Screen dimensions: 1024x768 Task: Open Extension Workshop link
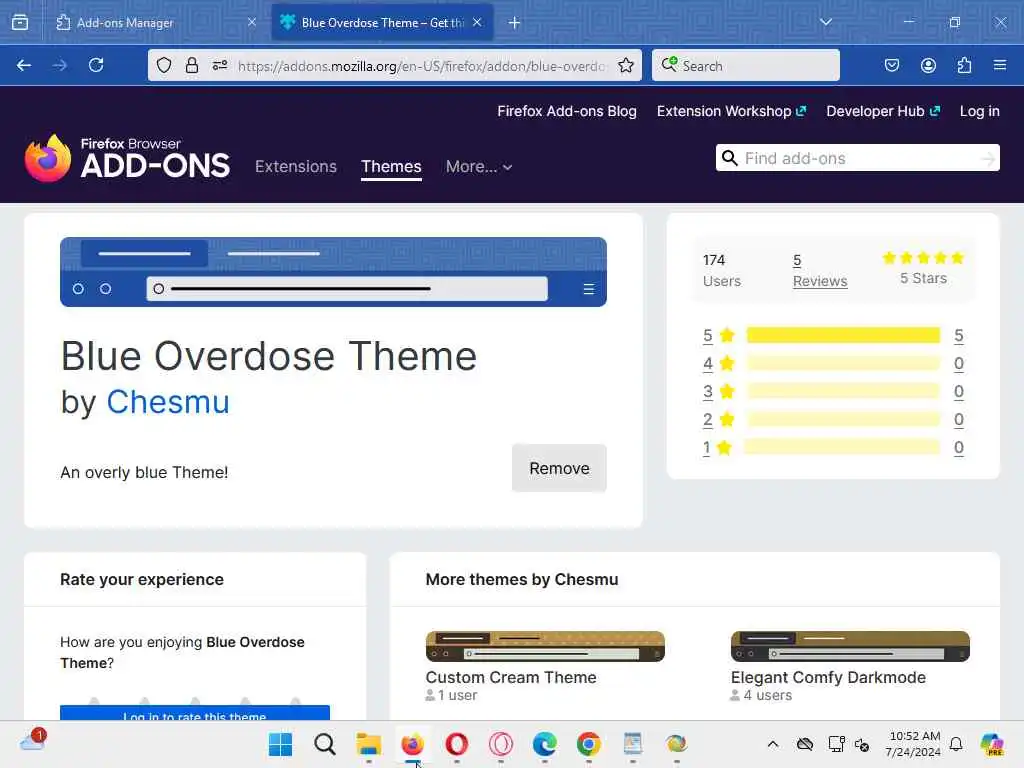[731, 111]
